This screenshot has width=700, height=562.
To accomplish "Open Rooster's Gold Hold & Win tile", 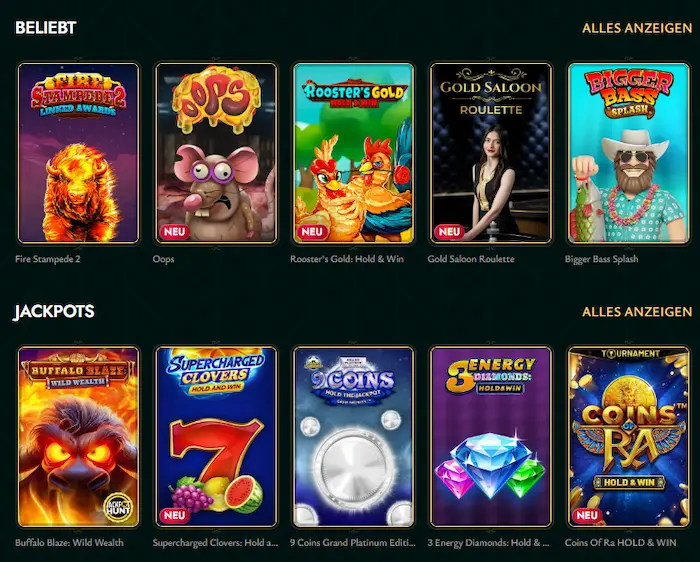I will click(353, 153).
